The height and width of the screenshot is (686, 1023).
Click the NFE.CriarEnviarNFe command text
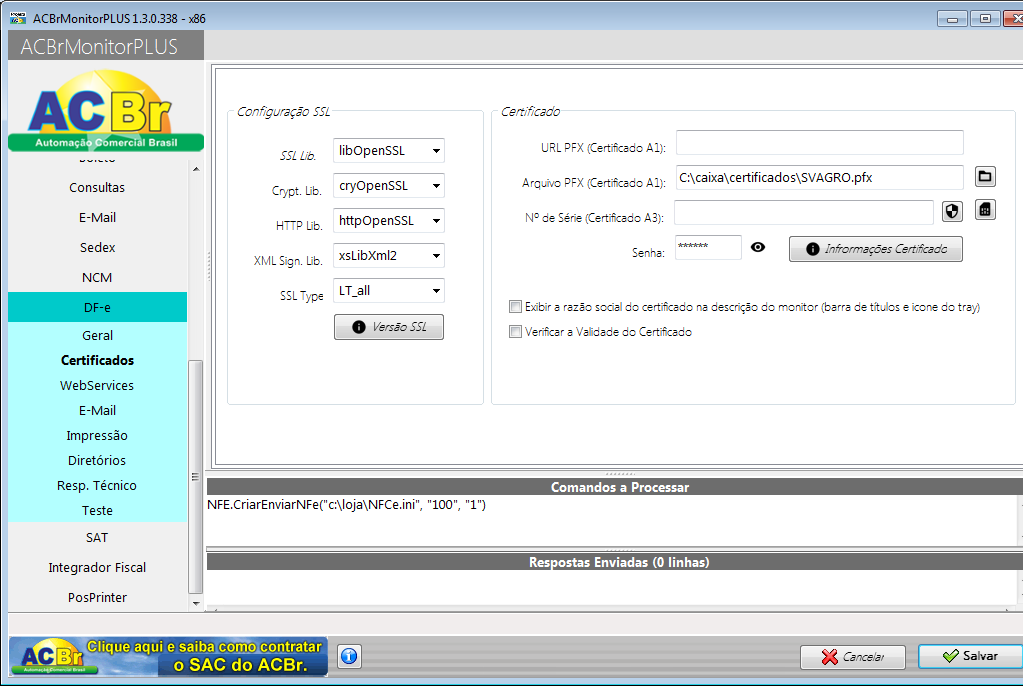click(x=346, y=505)
